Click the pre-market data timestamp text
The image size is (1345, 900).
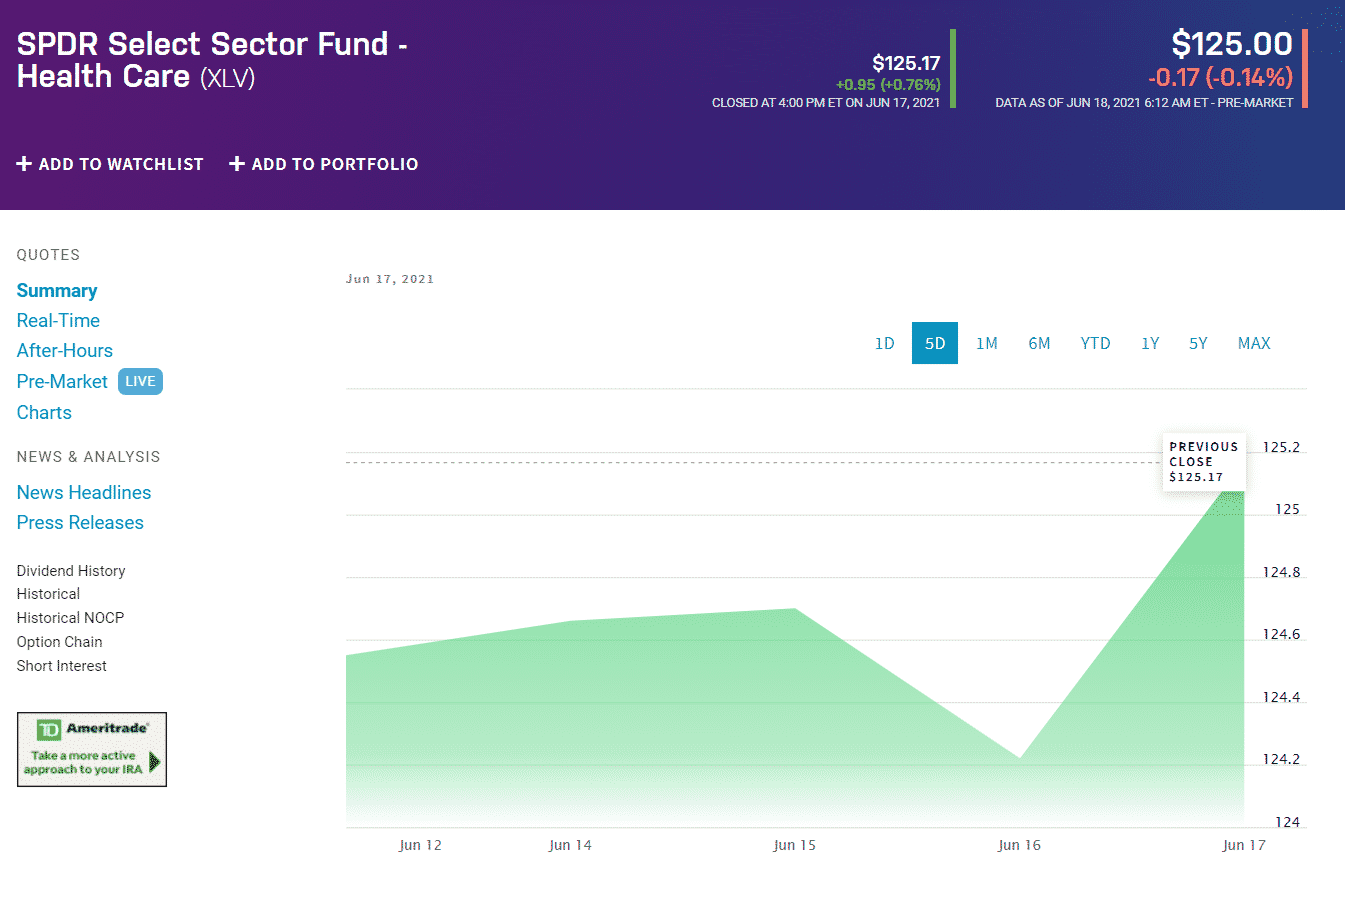click(1144, 103)
